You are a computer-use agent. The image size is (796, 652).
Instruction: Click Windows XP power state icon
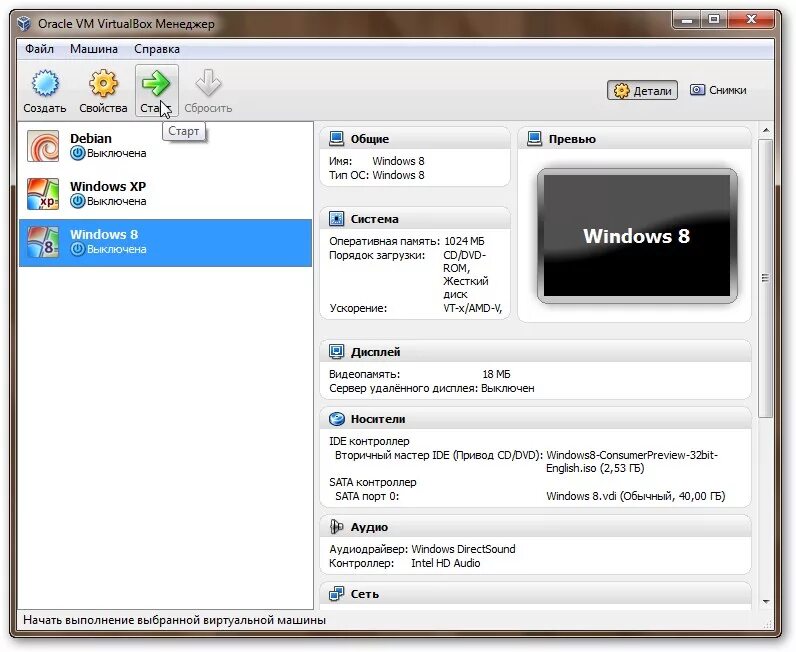[77, 201]
